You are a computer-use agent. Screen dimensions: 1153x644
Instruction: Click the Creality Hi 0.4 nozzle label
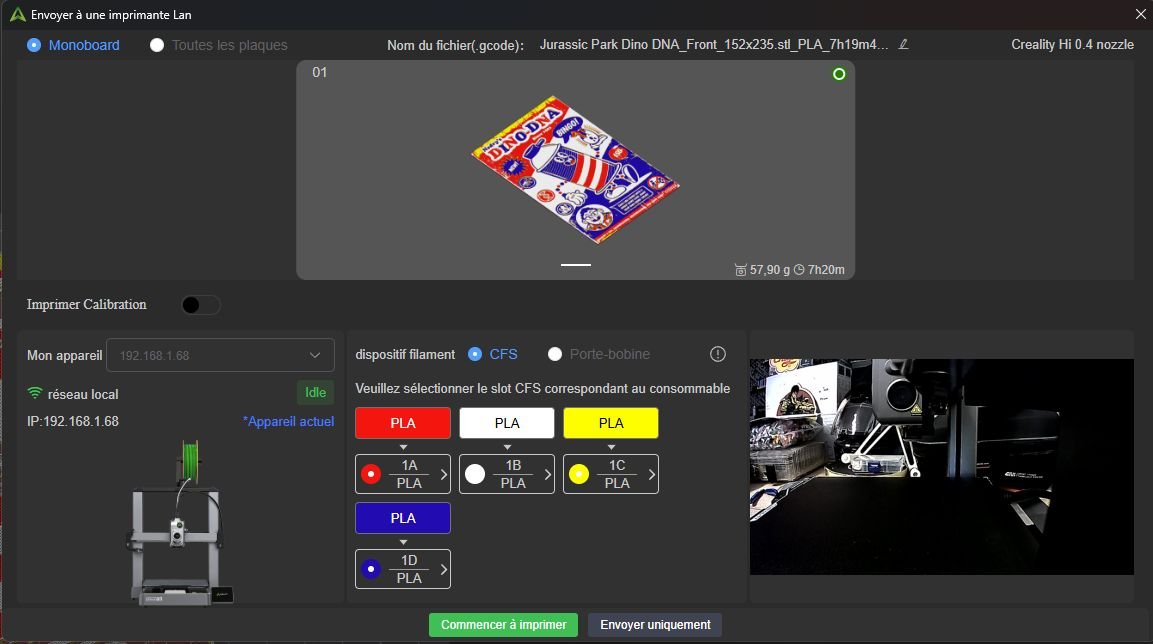point(1072,45)
